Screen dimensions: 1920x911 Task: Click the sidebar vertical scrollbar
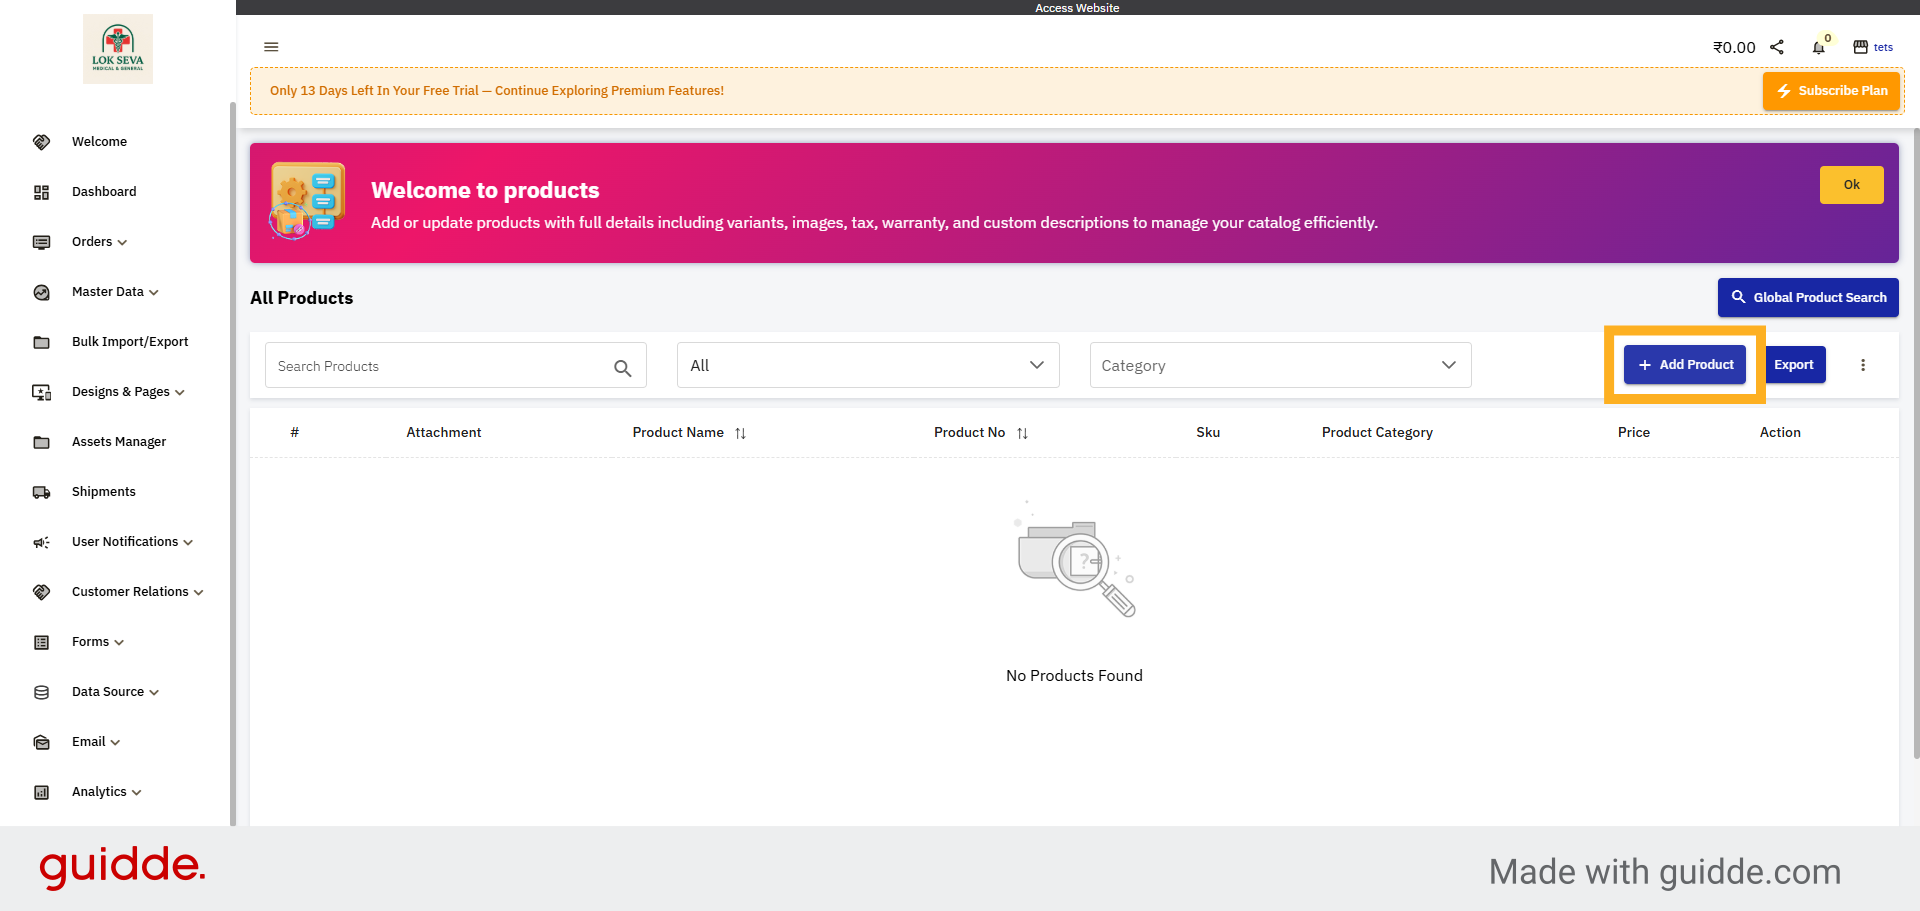pos(233,462)
